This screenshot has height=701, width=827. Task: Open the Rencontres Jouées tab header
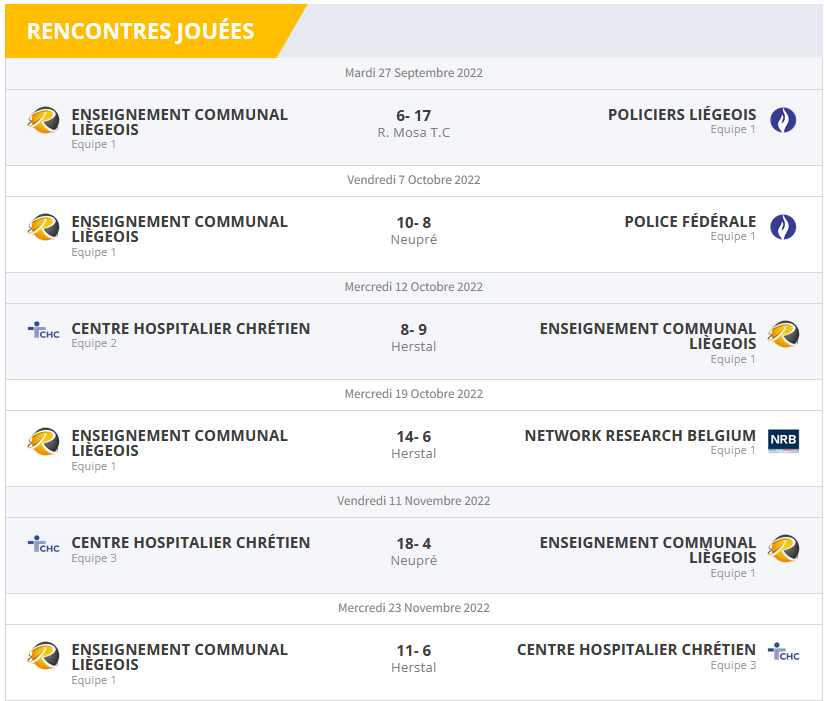pos(140,31)
